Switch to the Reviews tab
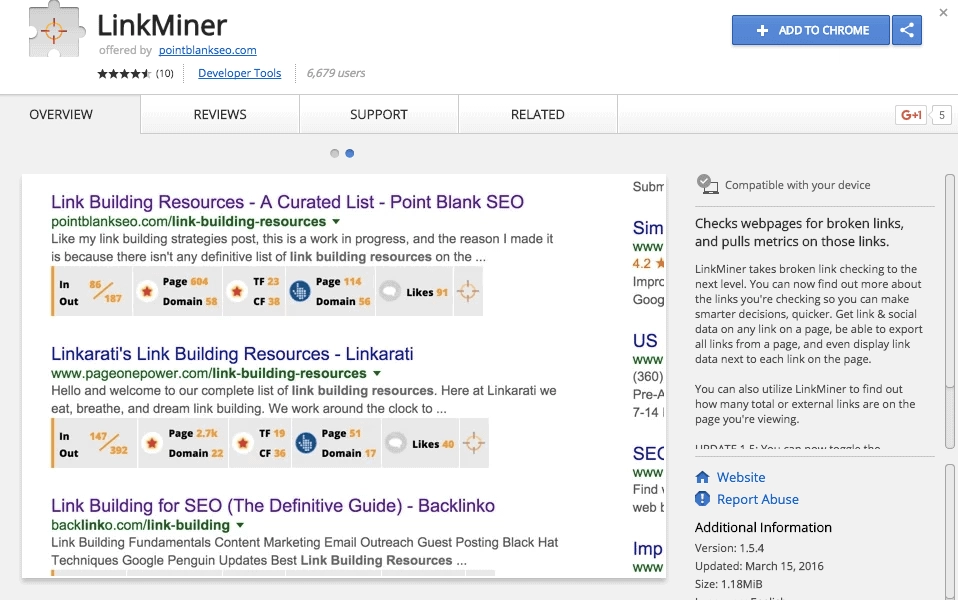Viewport: 958px width, 600px height. [220, 114]
